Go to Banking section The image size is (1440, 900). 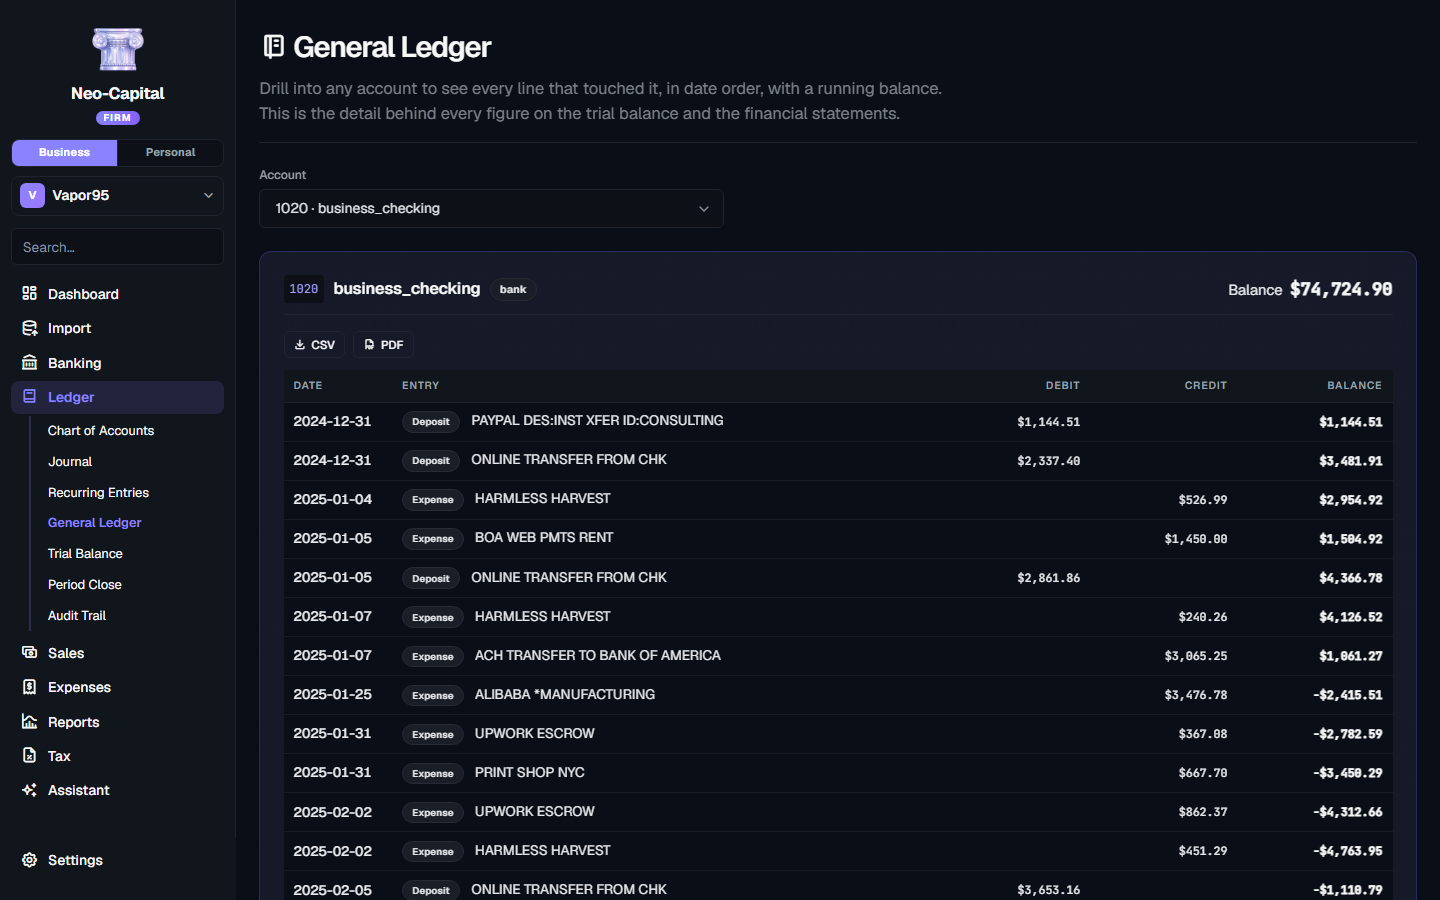pyautogui.click(x=117, y=363)
